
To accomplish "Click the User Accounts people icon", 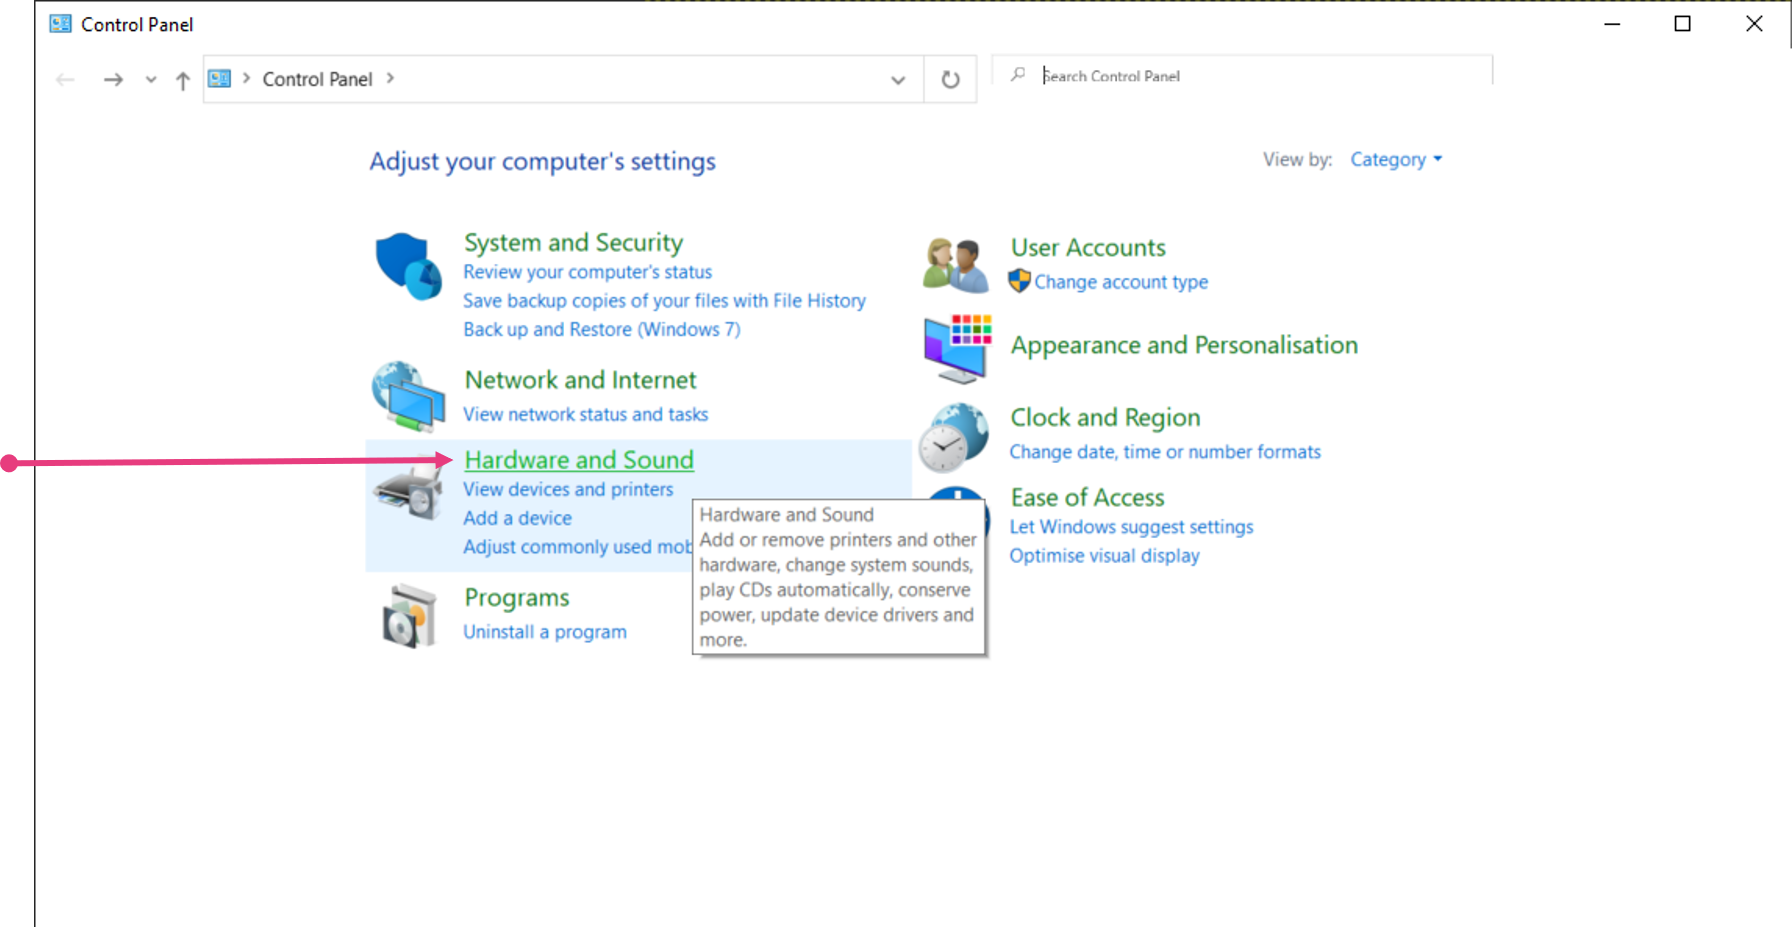I will [x=955, y=265].
